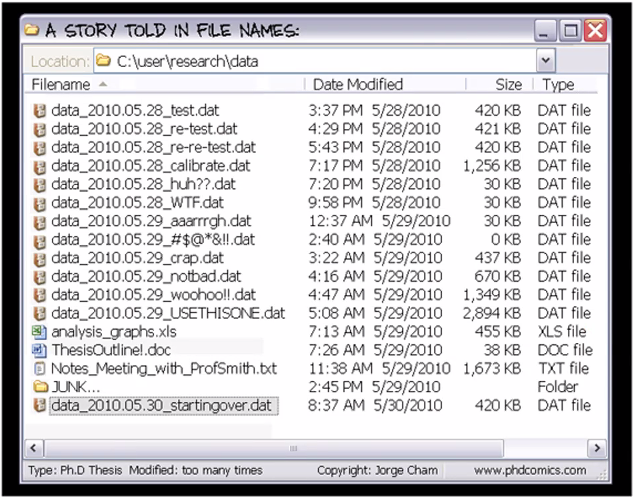Click the 0 KB size value
This screenshot has height=497, width=633.
coord(506,240)
